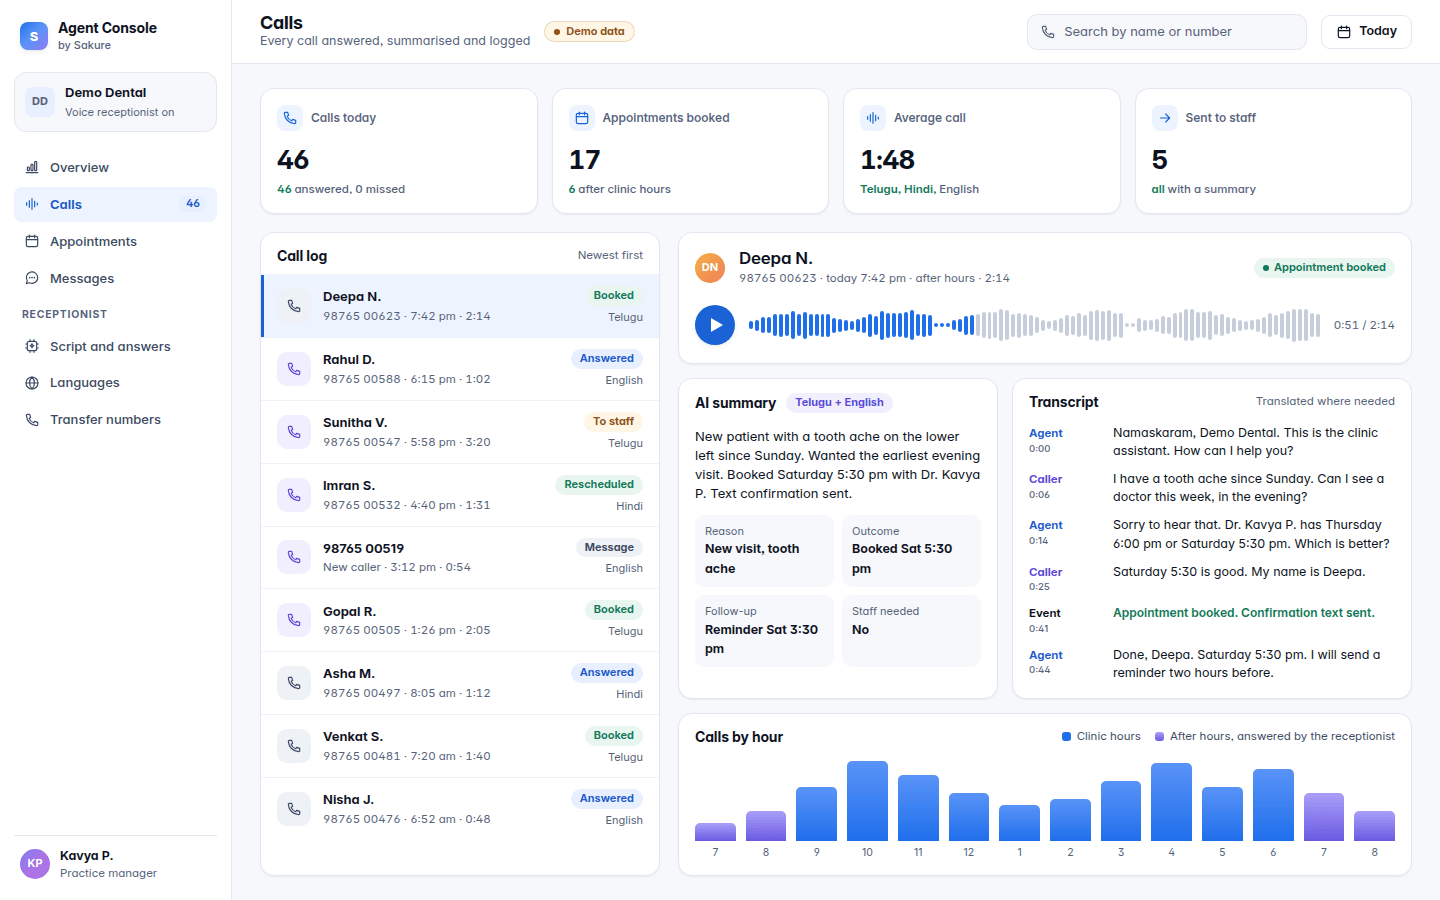This screenshot has height=900, width=1440.
Task: Click the phone icon on Sunitha V. row
Action: (294, 432)
